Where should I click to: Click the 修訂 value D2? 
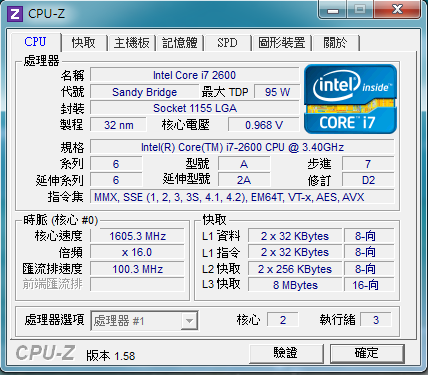(x=368, y=180)
